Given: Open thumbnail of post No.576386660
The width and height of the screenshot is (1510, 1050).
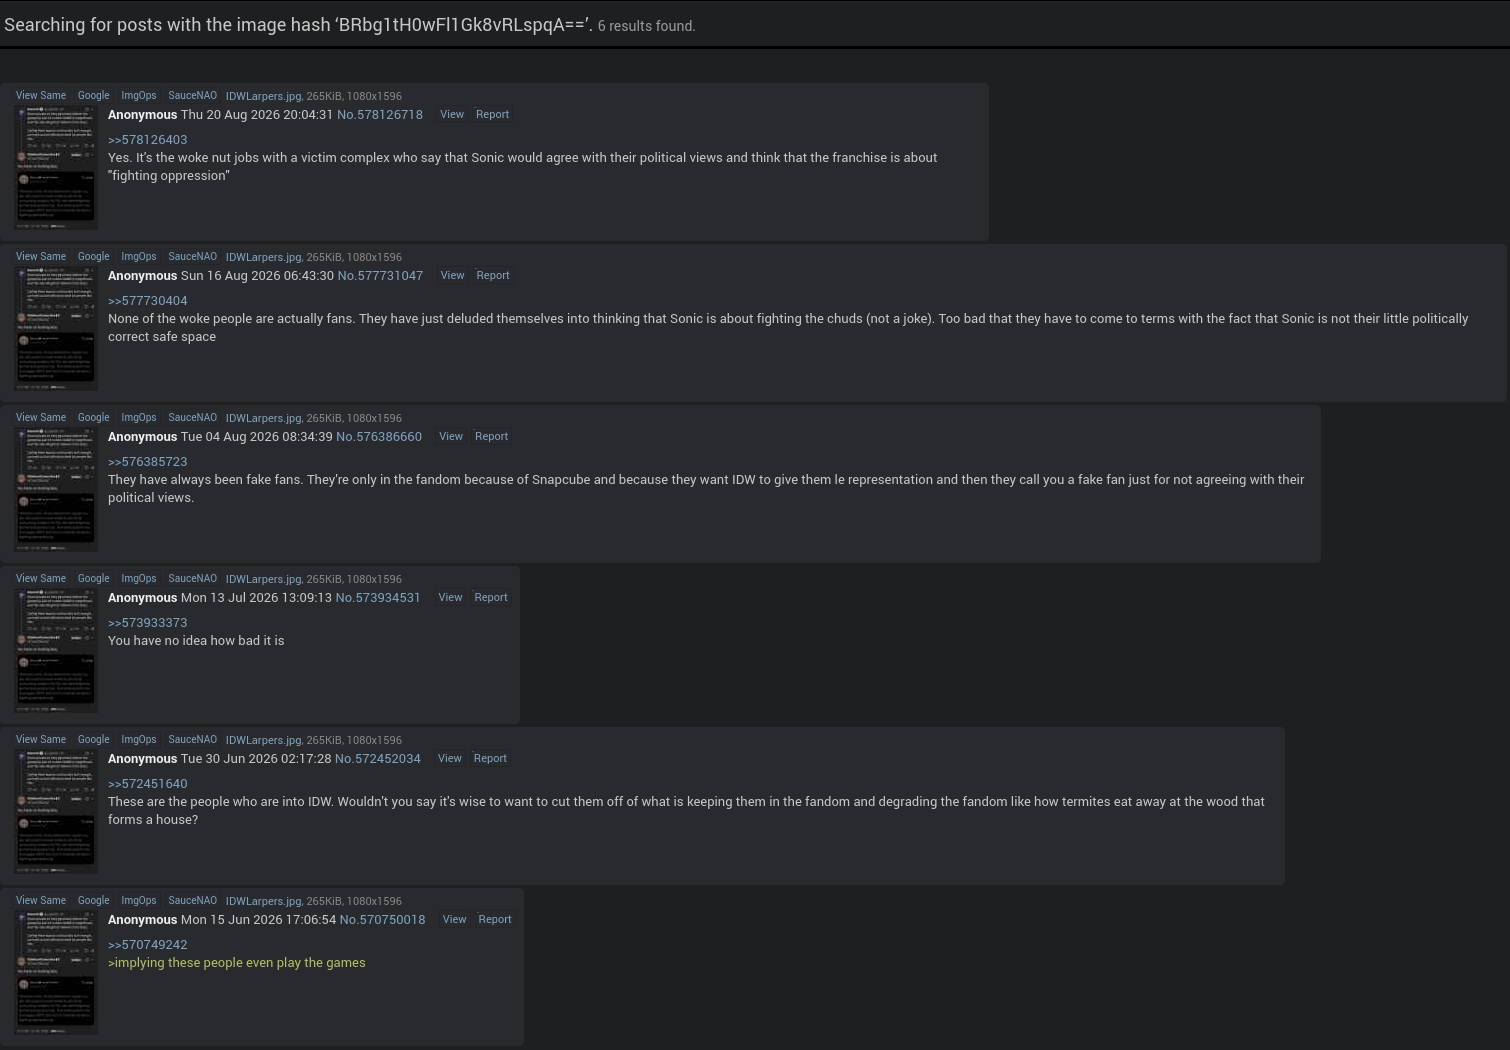Looking at the screenshot, I should (56, 490).
